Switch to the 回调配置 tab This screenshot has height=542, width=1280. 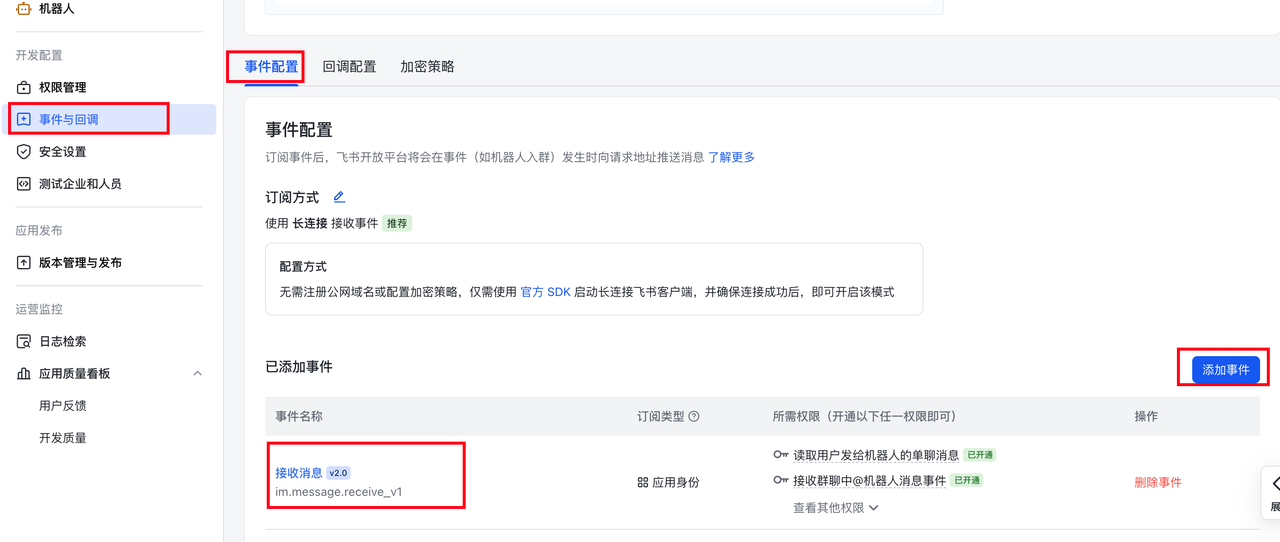click(349, 67)
